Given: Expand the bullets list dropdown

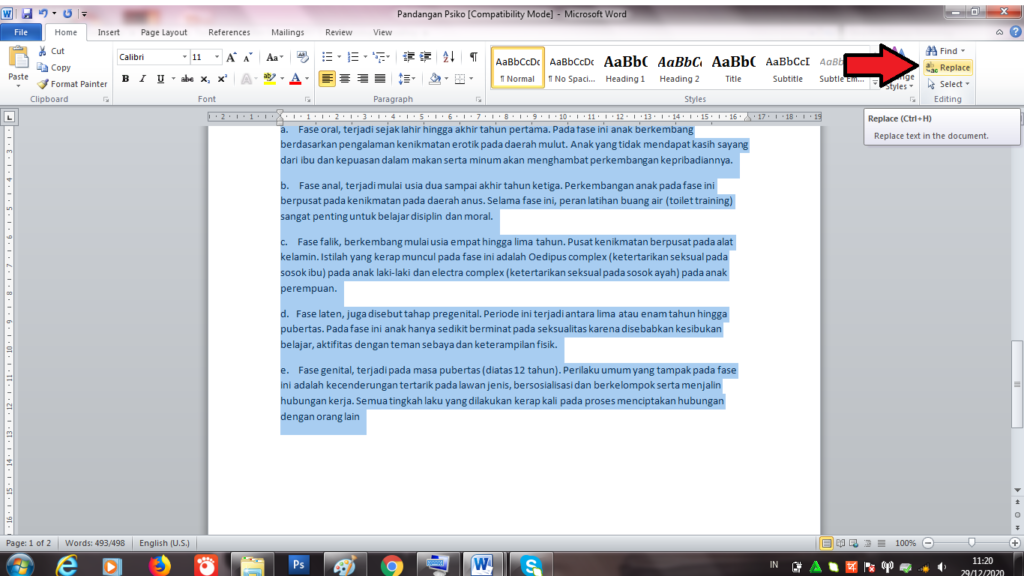Looking at the screenshot, I should pyautogui.click(x=339, y=57).
